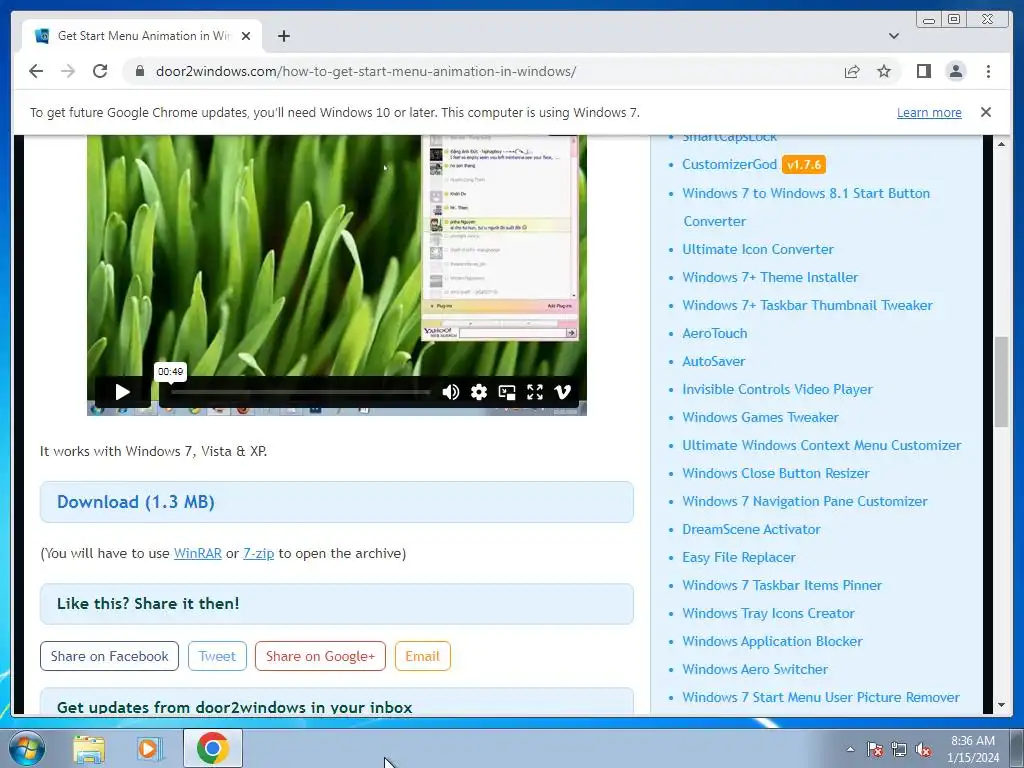This screenshot has height=768, width=1024.
Task: Open Windows Aero Switcher link
Action: 755,669
